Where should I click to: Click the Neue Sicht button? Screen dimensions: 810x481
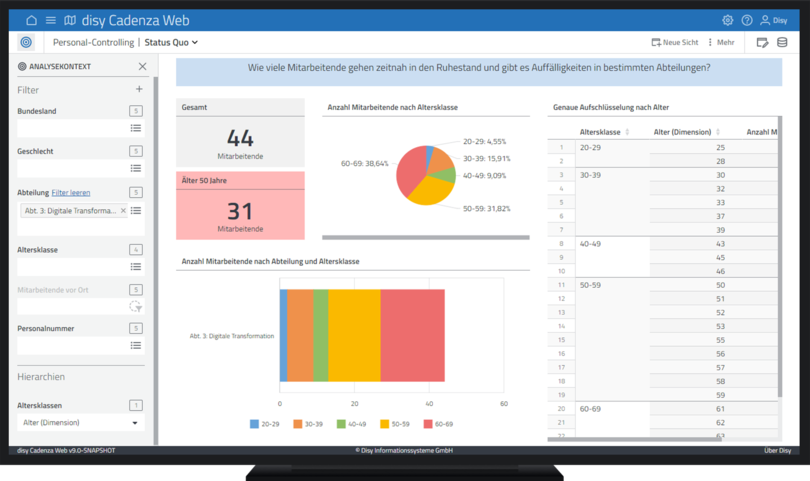[675, 42]
